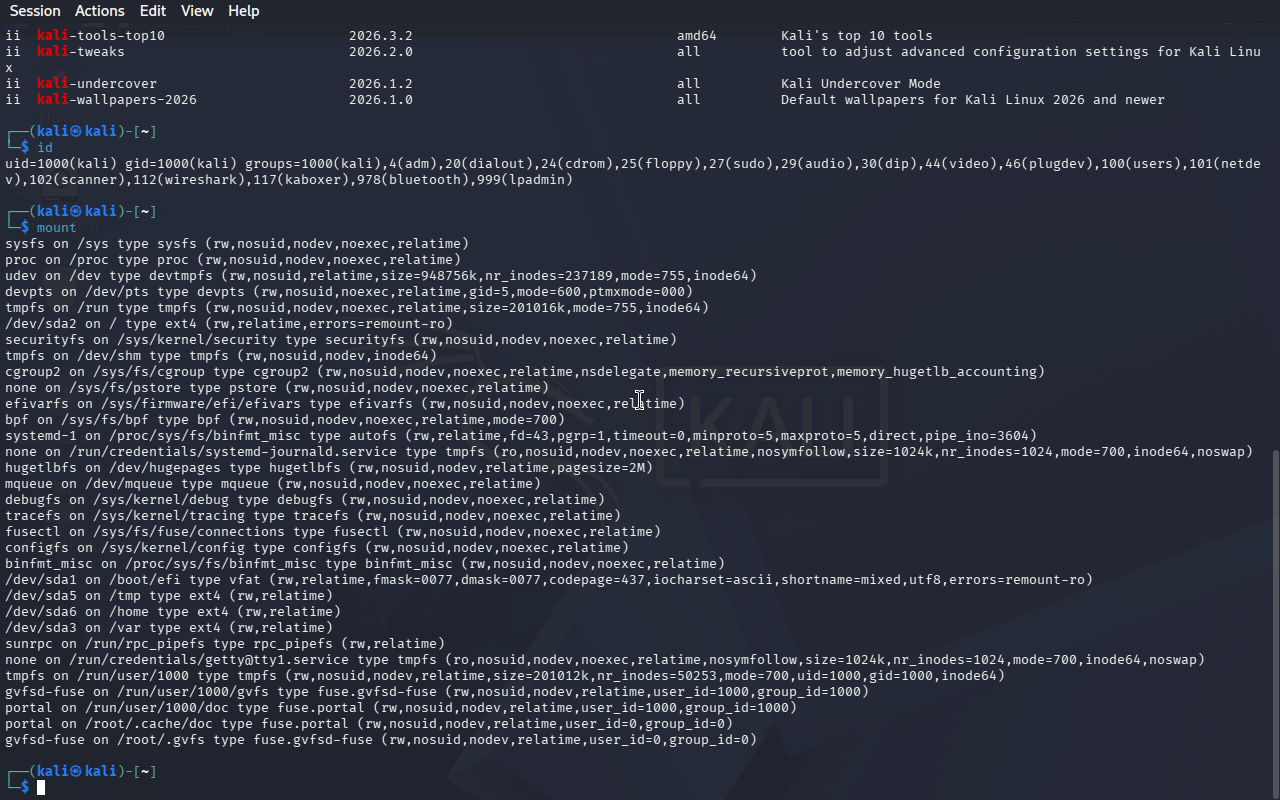The width and height of the screenshot is (1280, 800).
Task: Click the kali-undercover package name
Action: pos(97,84)
